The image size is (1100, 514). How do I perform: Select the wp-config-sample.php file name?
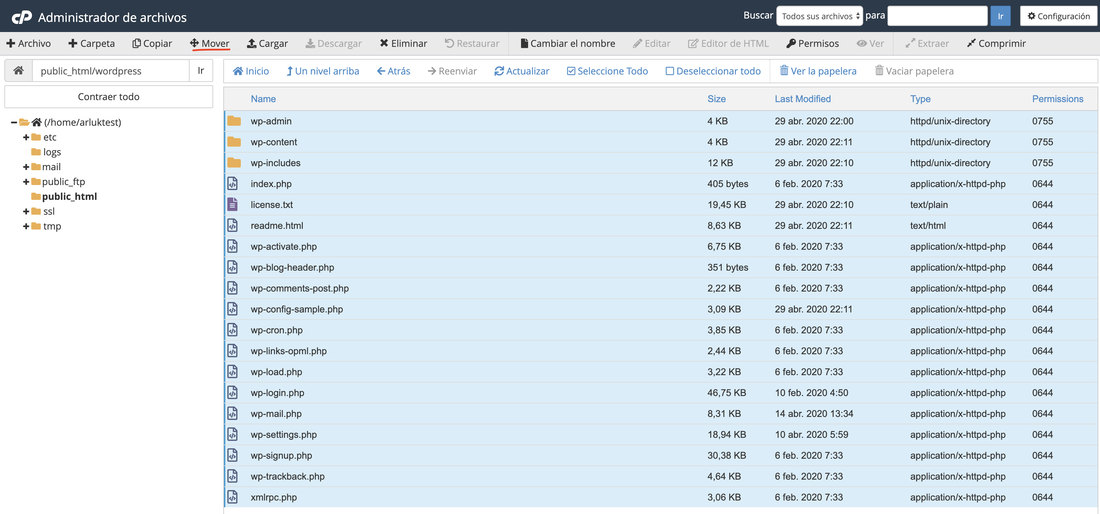[x=297, y=309]
